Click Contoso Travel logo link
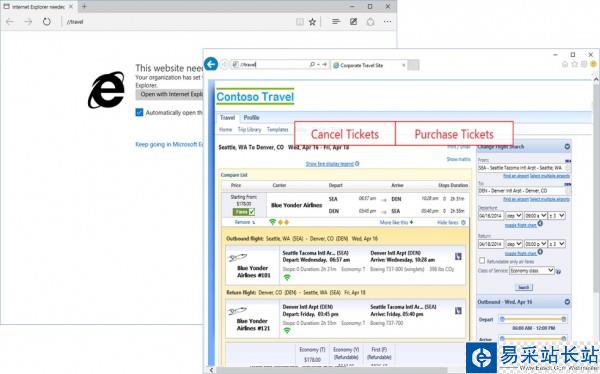The width and height of the screenshot is (600, 374). 255,97
